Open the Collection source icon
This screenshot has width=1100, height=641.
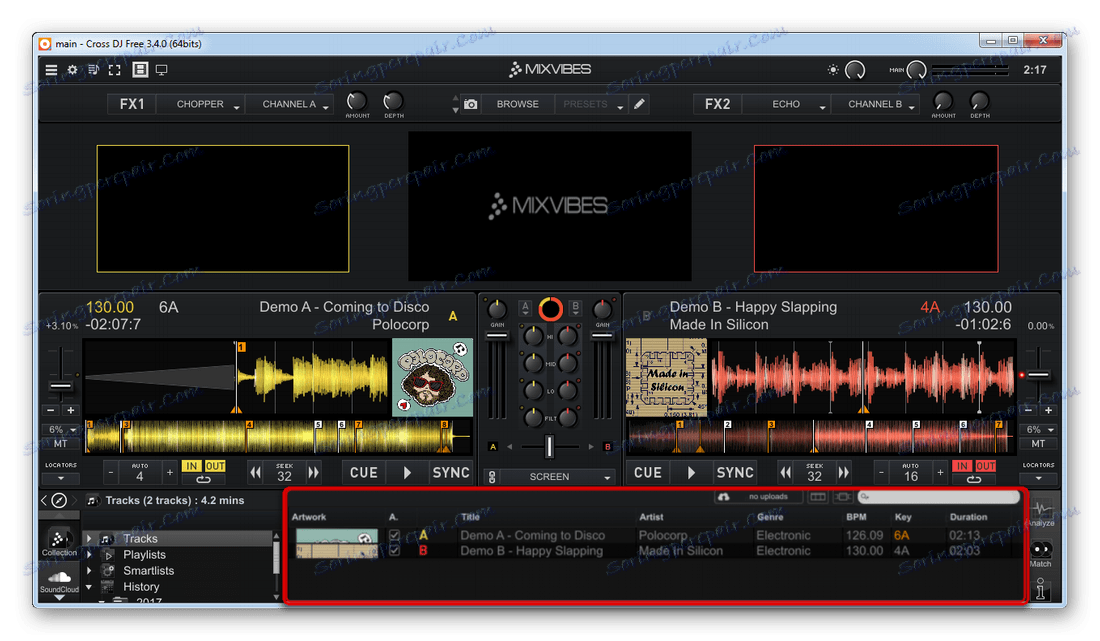59,540
